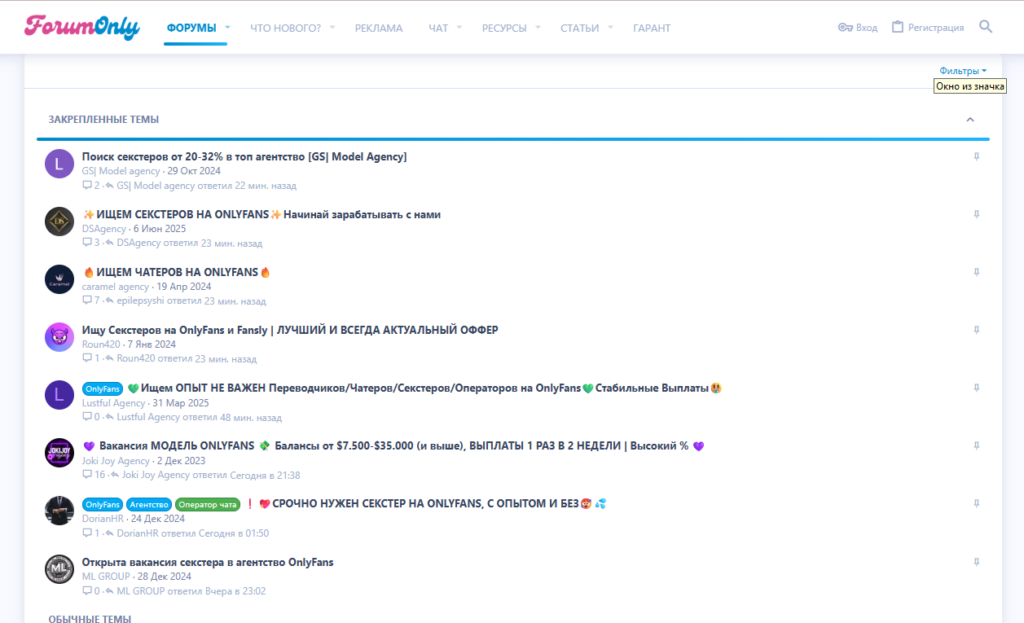Open the ГАРАНТ page

652,28
